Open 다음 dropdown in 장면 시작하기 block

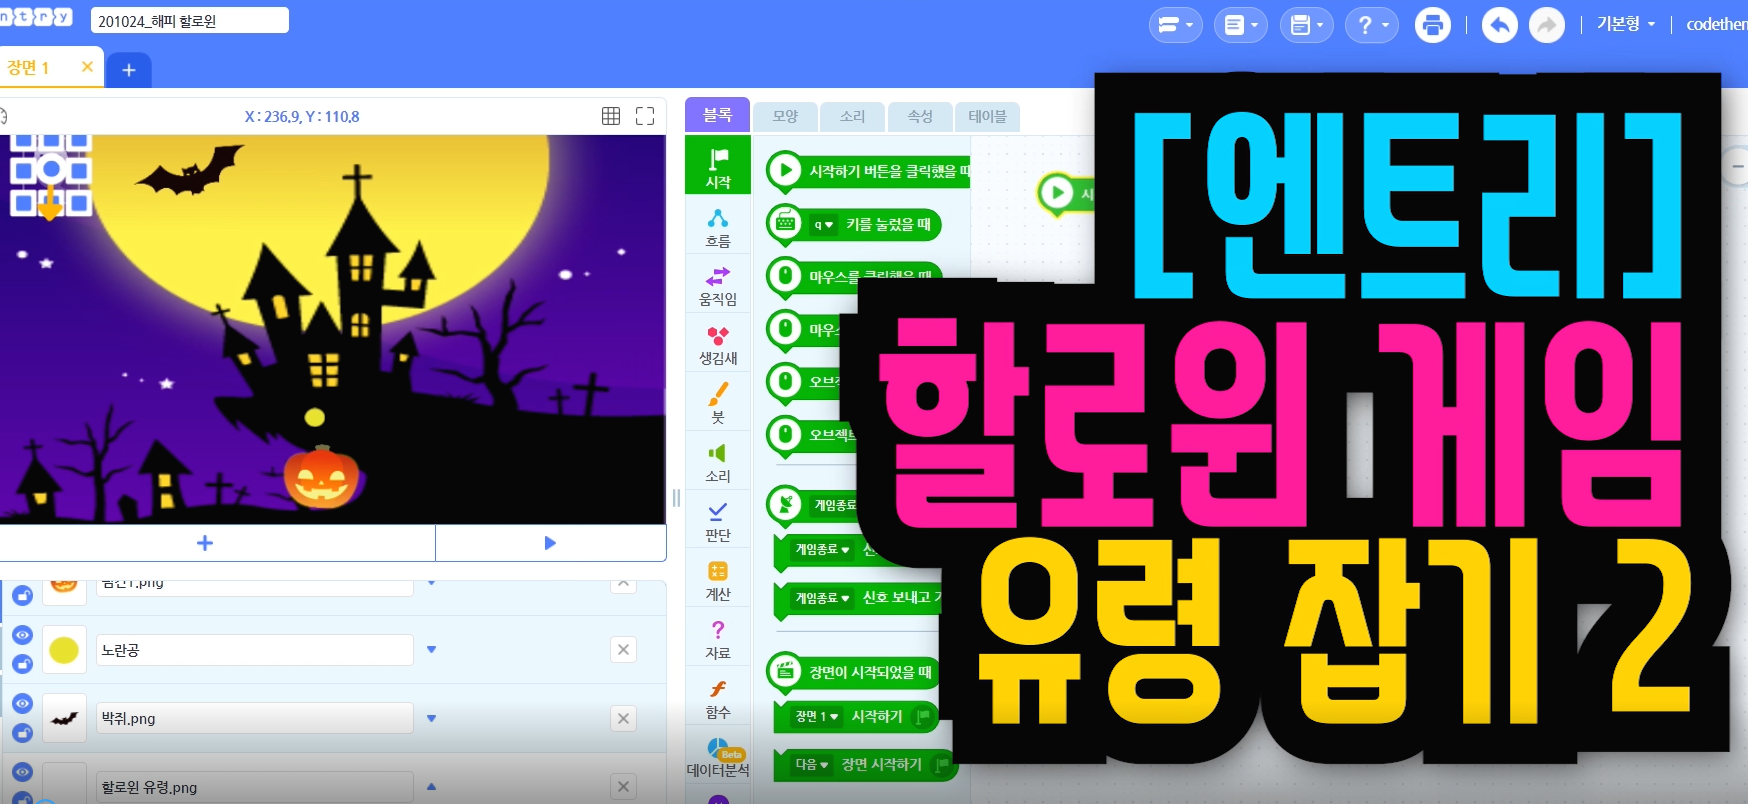[812, 765]
